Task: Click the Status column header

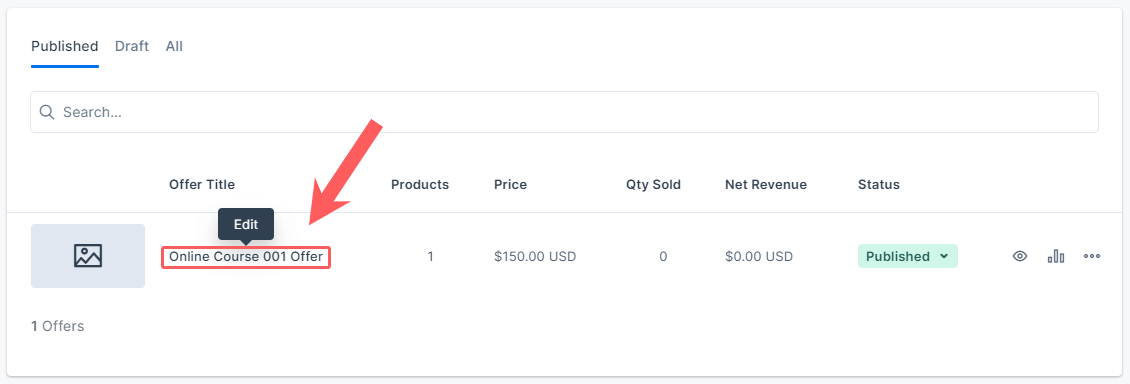Action: pos(878,184)
